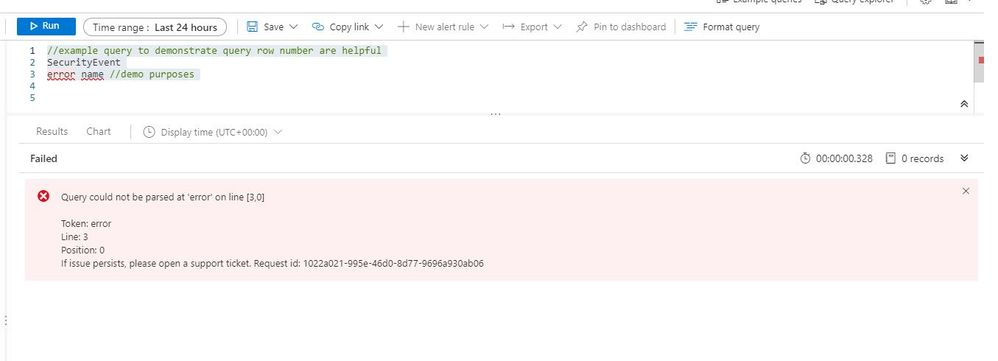Click the pane splitter ellipsis handle
The height and width of the screenshot is (361, 998).
[x=496, y=114]
